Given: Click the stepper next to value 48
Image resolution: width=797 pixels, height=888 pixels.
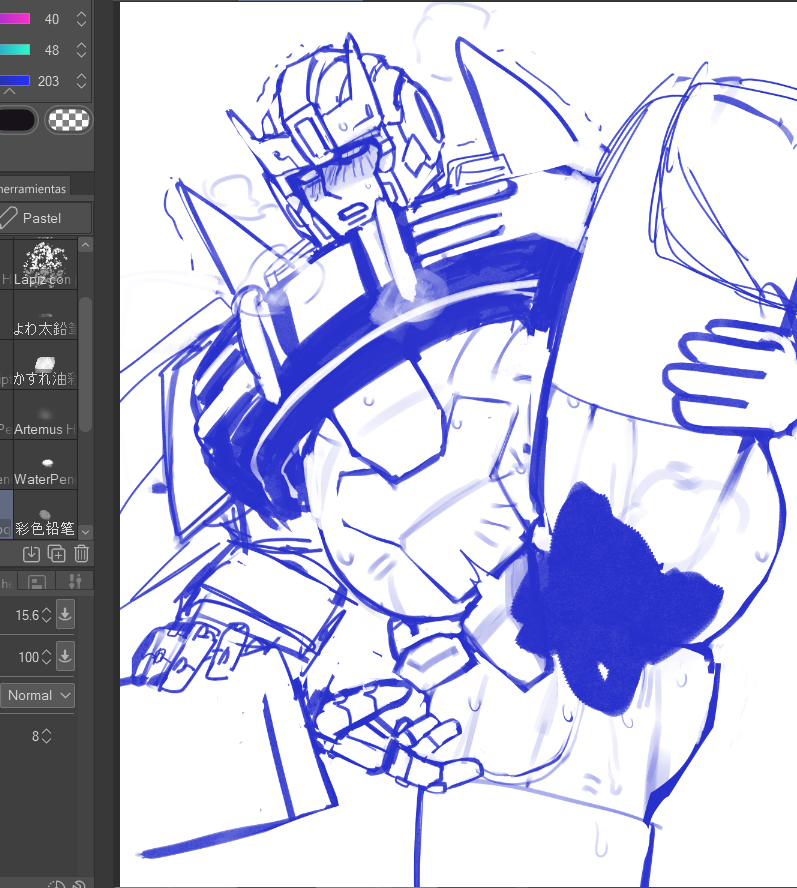Looking at the screenshot, I should coord(82,50).
